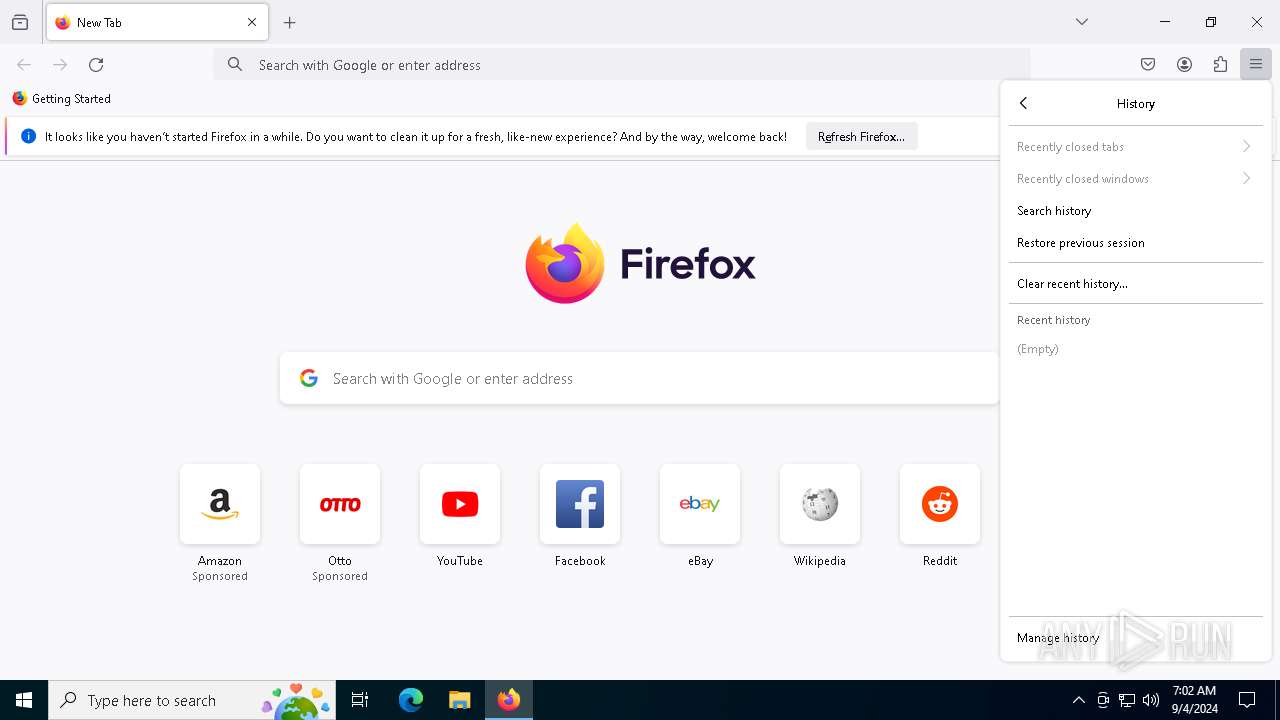1280x720 pixels.
Task: Open the notification center icon
Action: point(1248,700)
